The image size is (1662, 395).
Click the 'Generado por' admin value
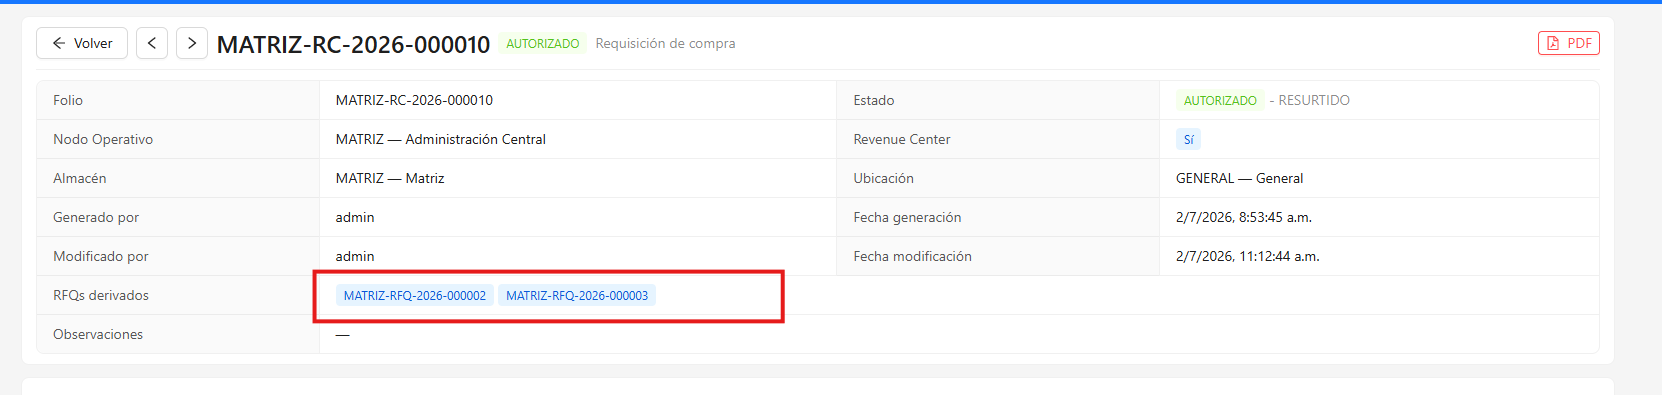(355, 217)
